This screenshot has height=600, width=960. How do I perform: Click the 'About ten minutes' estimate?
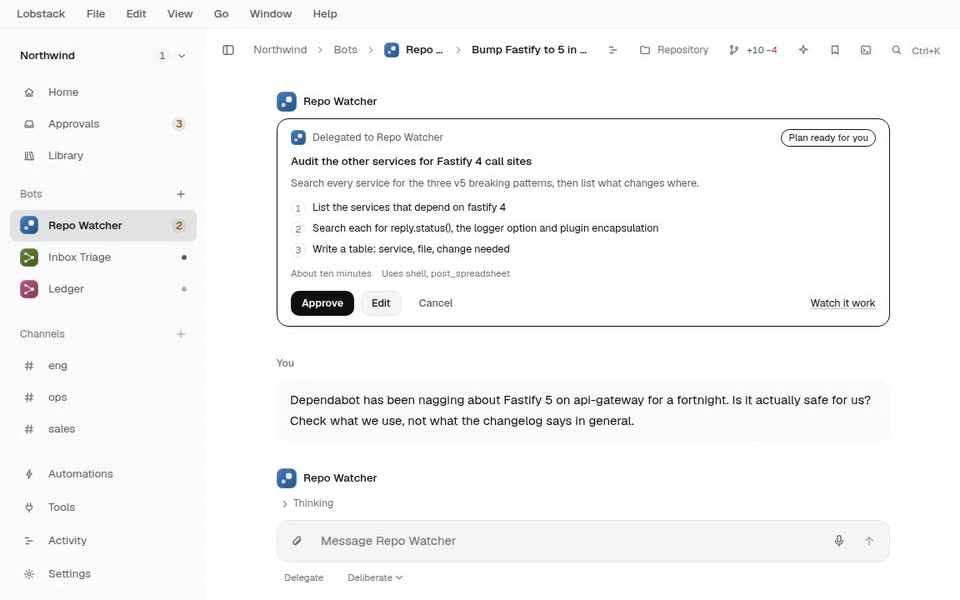[x=331, y=274]
